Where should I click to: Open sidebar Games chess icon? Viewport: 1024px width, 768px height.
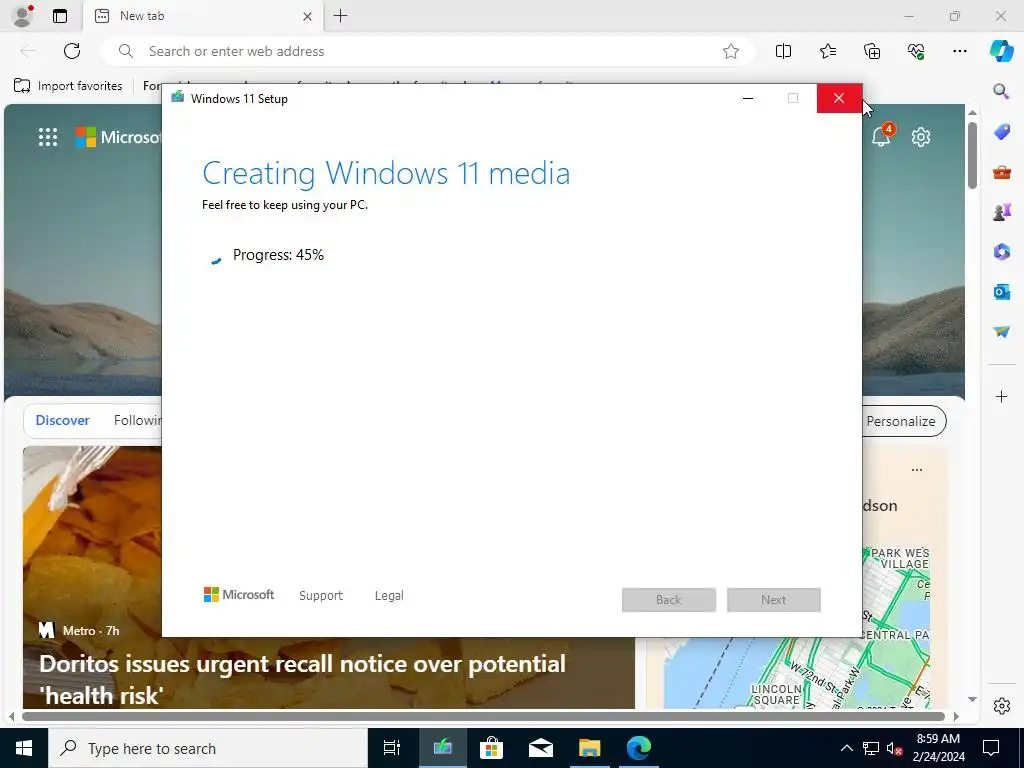click(1001, 212)
